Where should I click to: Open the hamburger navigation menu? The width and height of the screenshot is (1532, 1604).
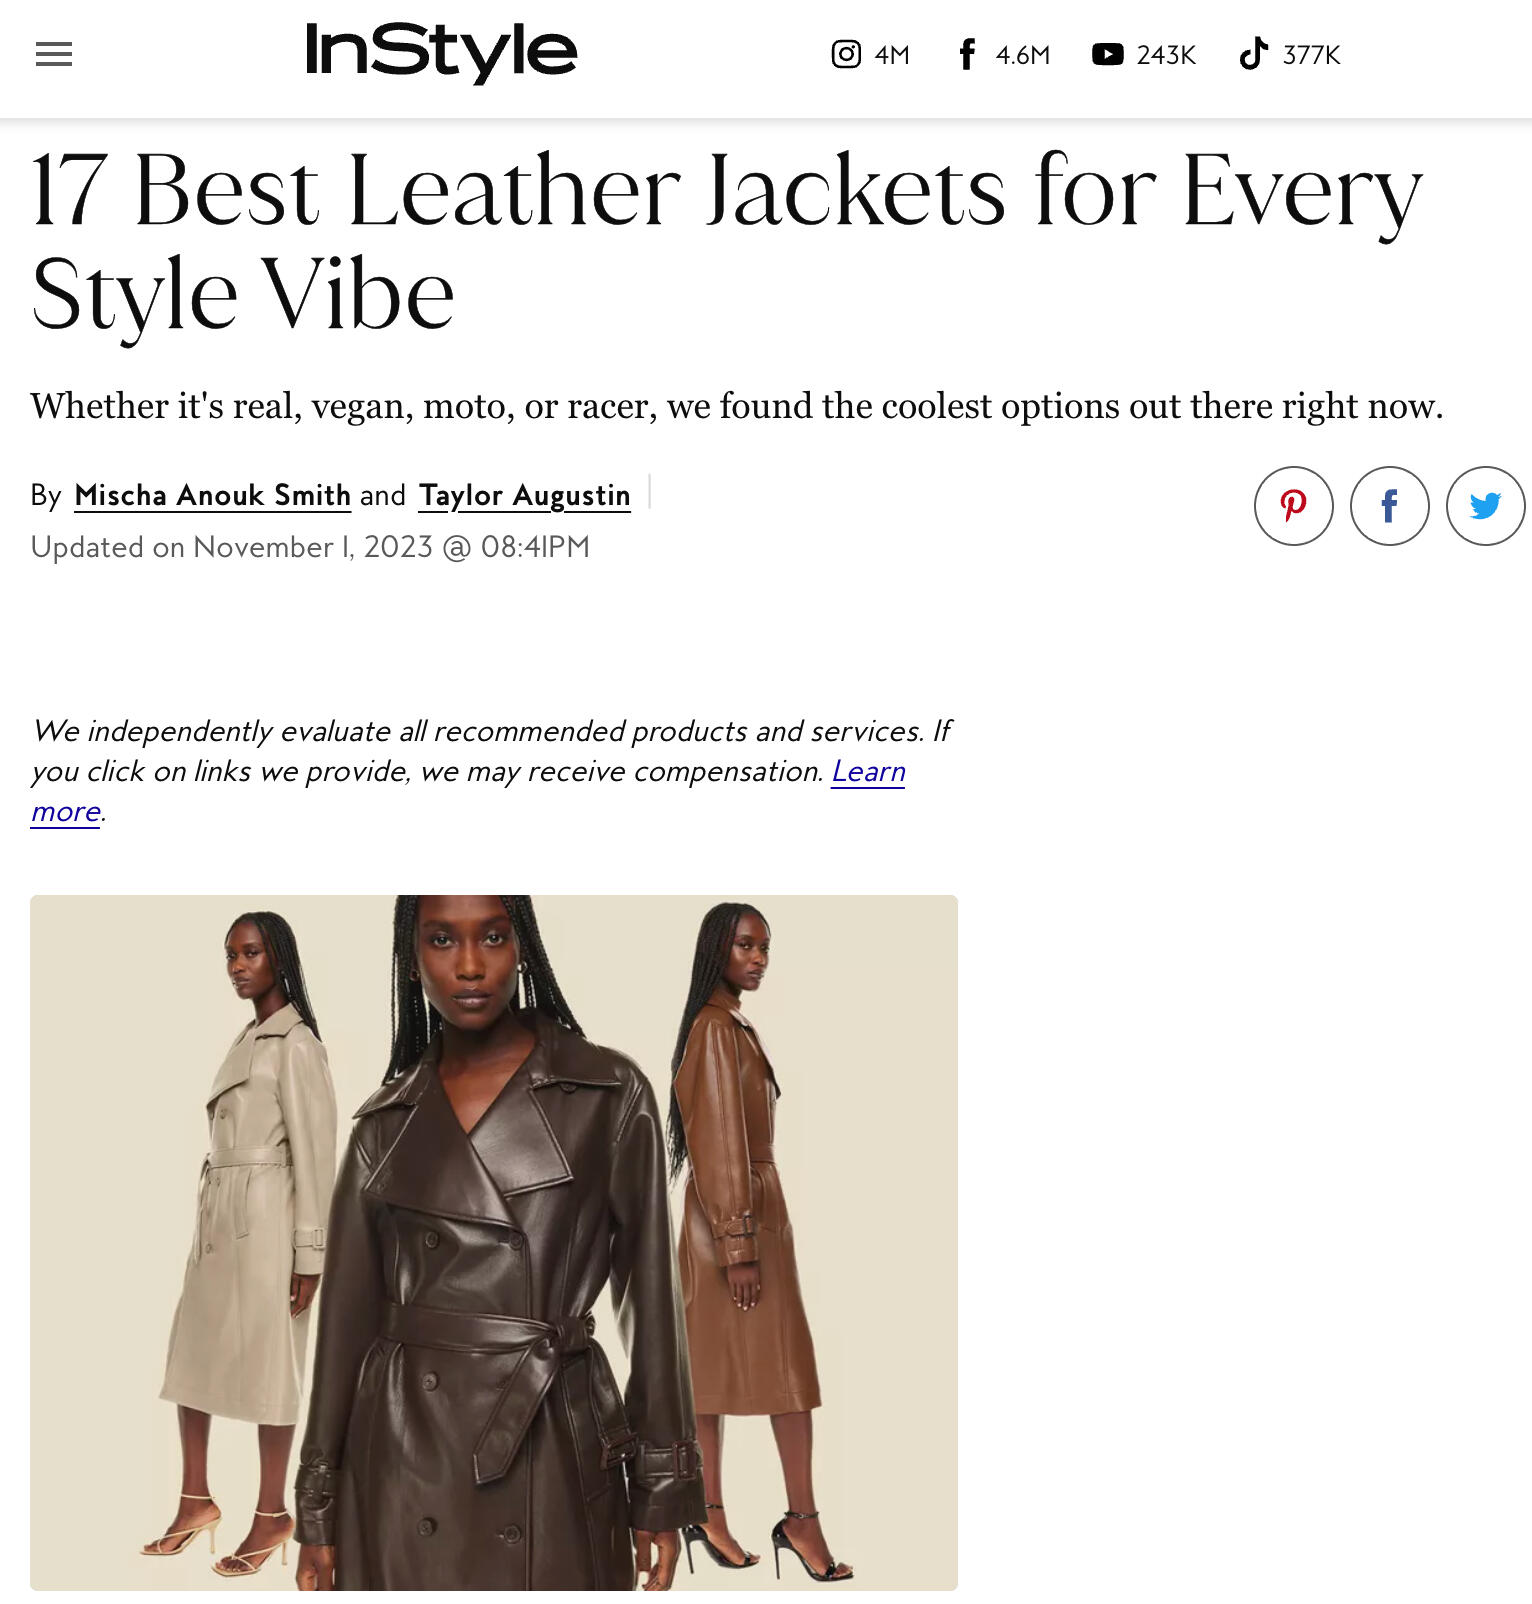tap(54, 54)
